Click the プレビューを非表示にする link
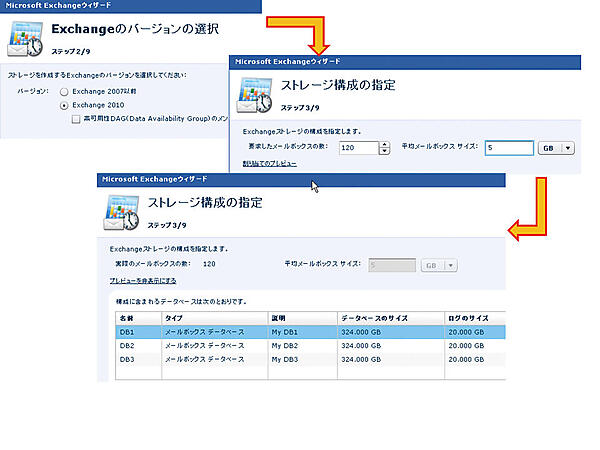Viewport: 600px width, 450px height. (x=142, y=281)
